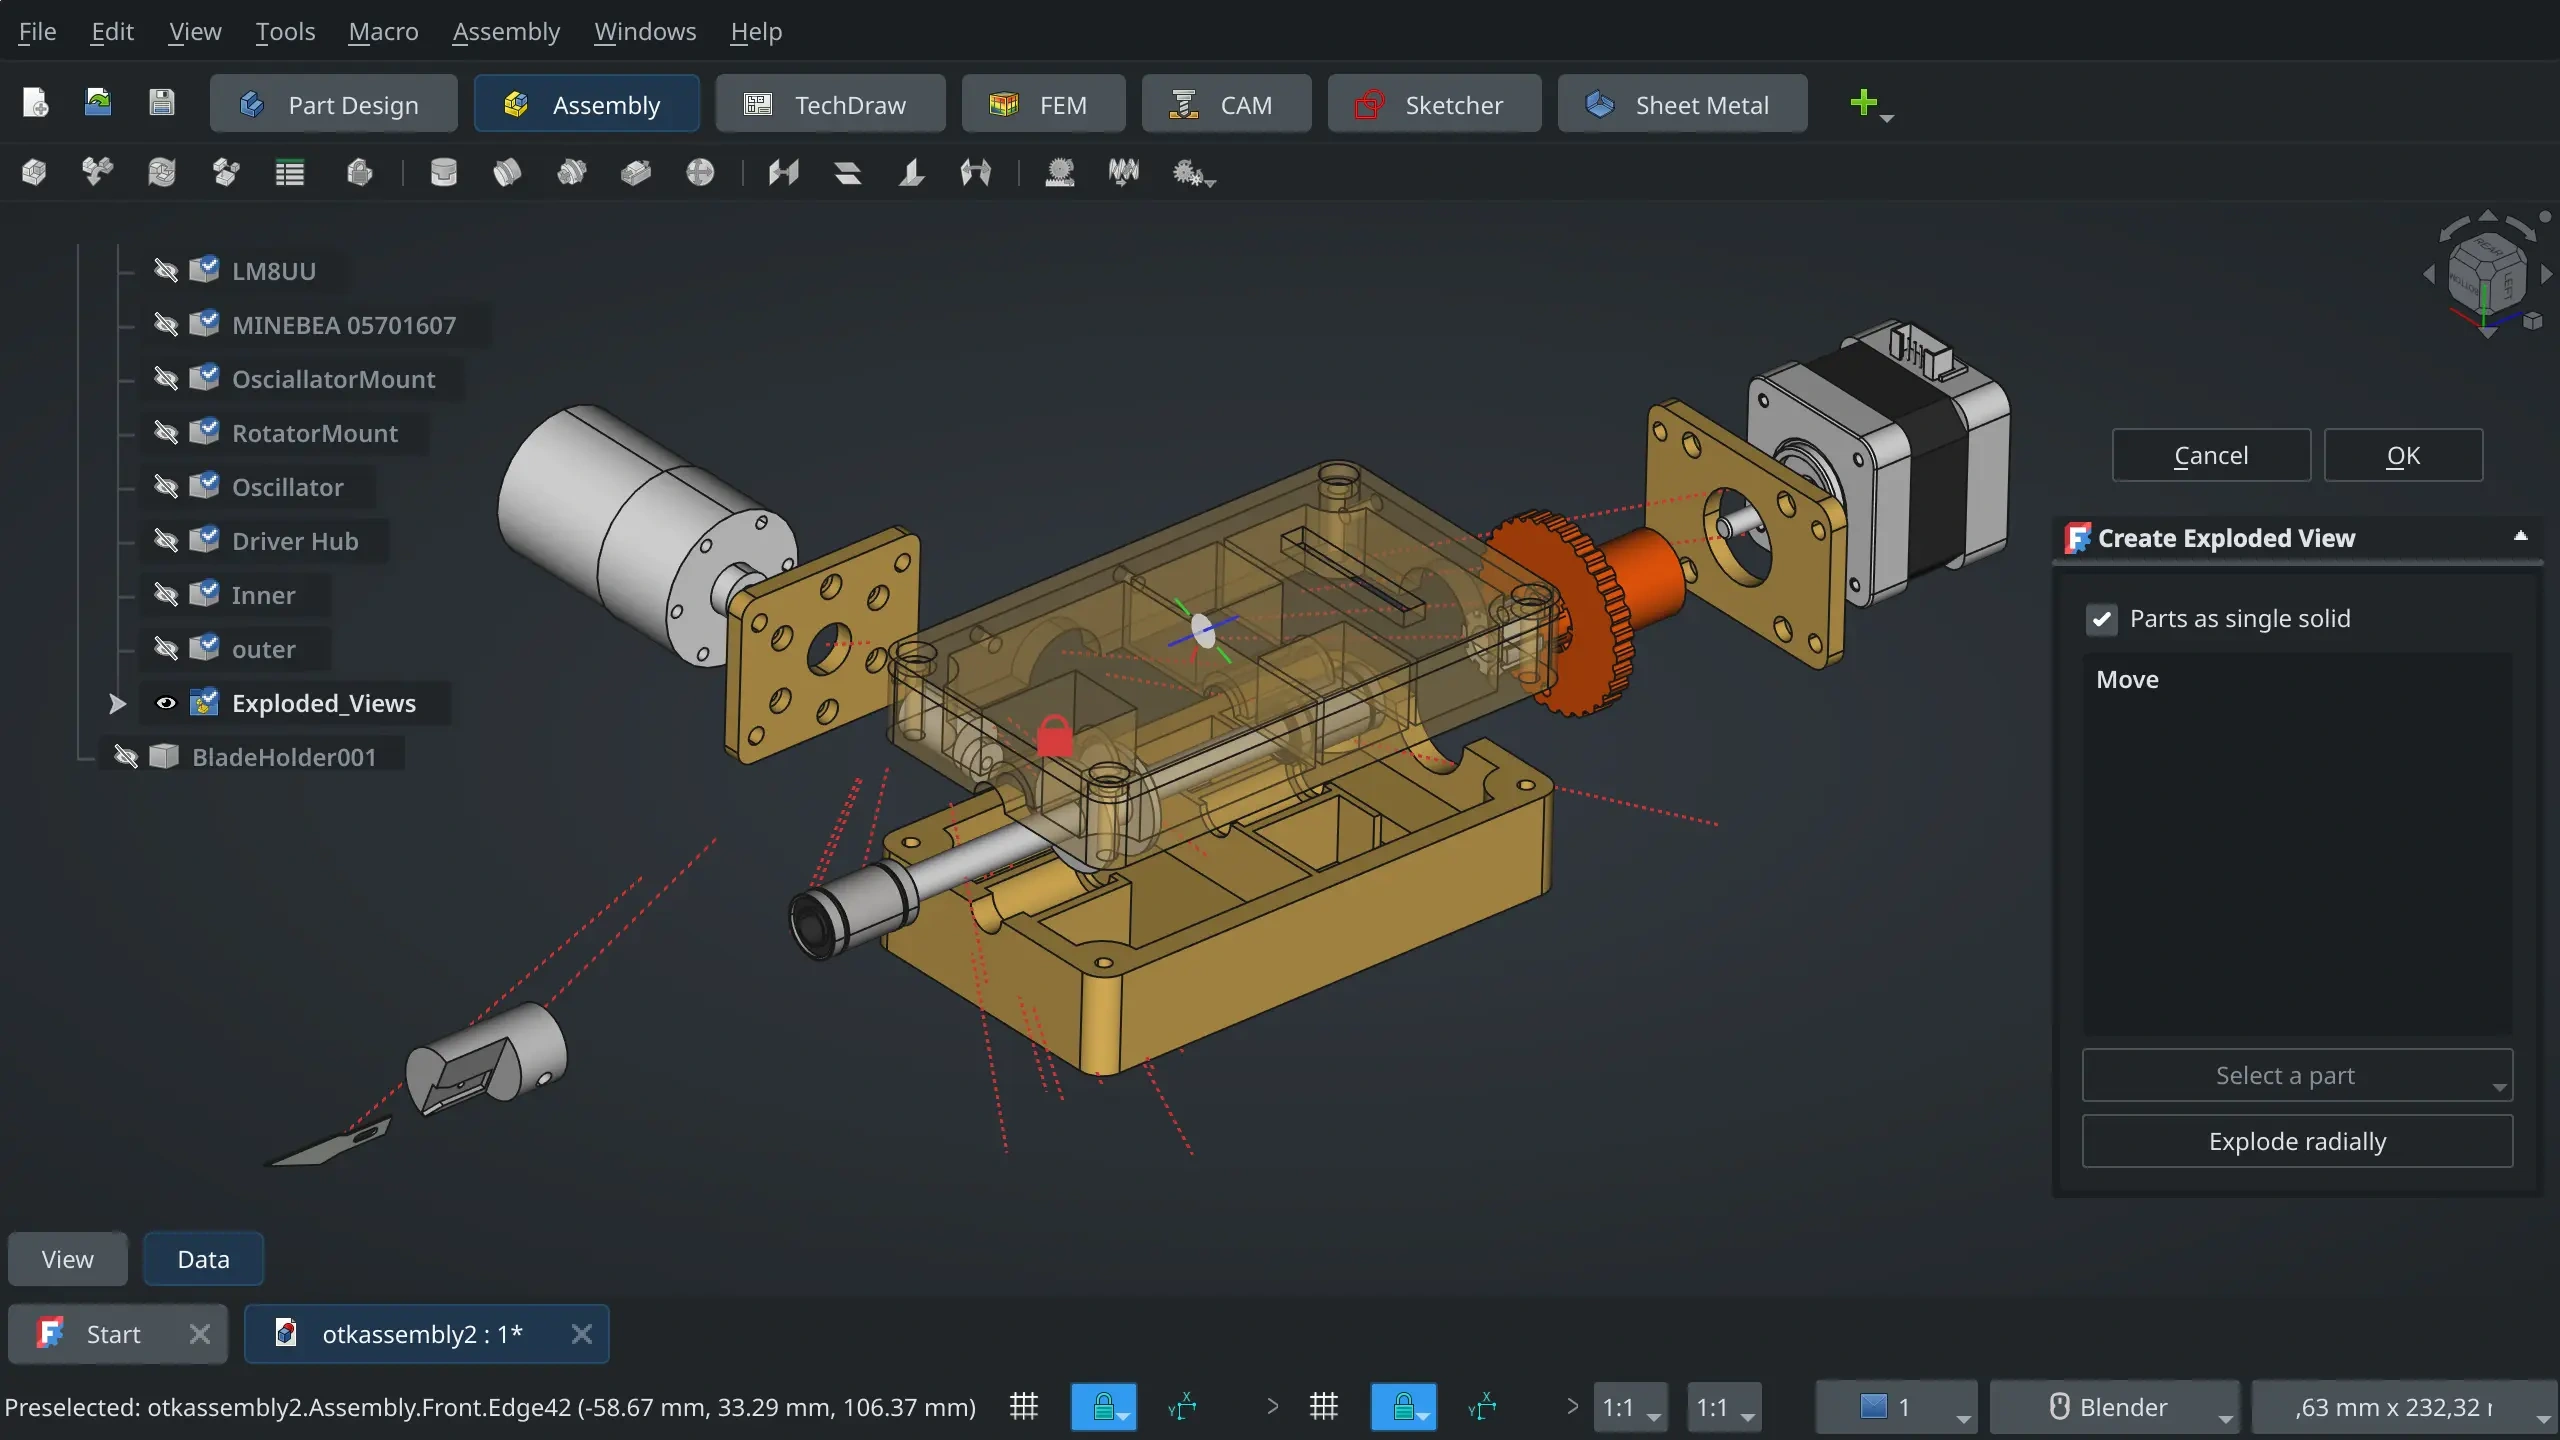Screen dimensions: 2560x1440
Task: Click the Ball joint icon
Action: pos(700,172)
